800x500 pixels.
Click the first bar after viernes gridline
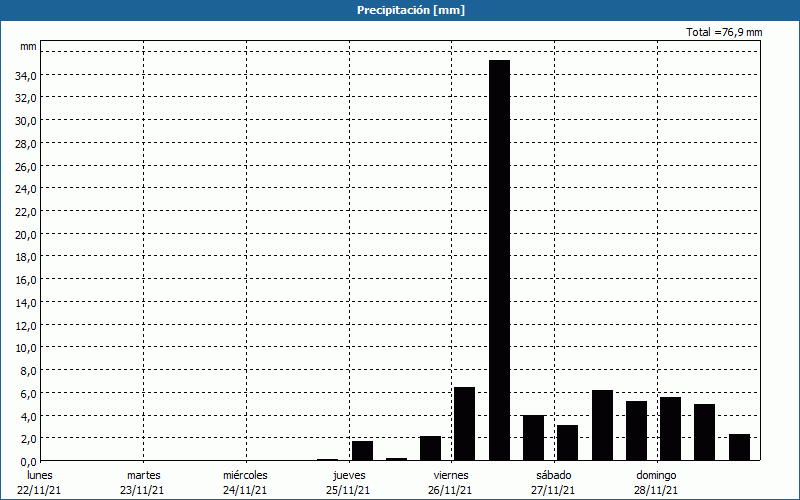point(464,424)
